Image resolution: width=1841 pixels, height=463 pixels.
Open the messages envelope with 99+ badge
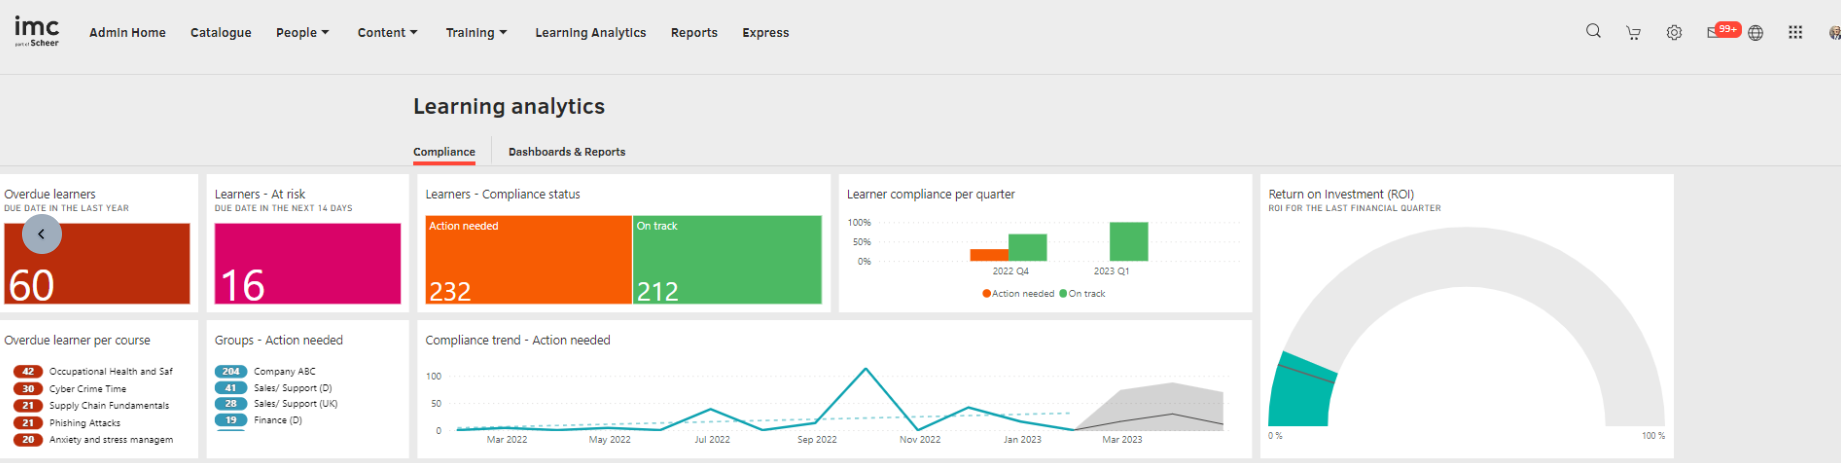1715,32
